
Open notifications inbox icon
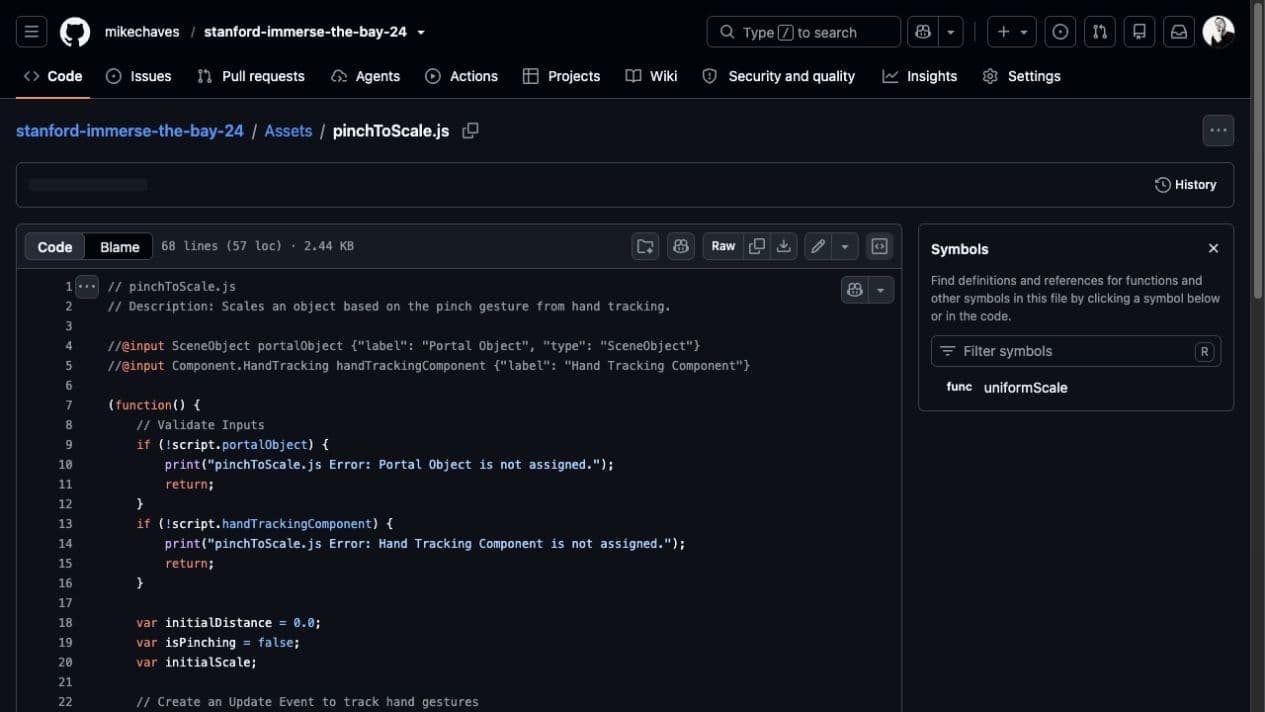click(x=1179, y=32)
